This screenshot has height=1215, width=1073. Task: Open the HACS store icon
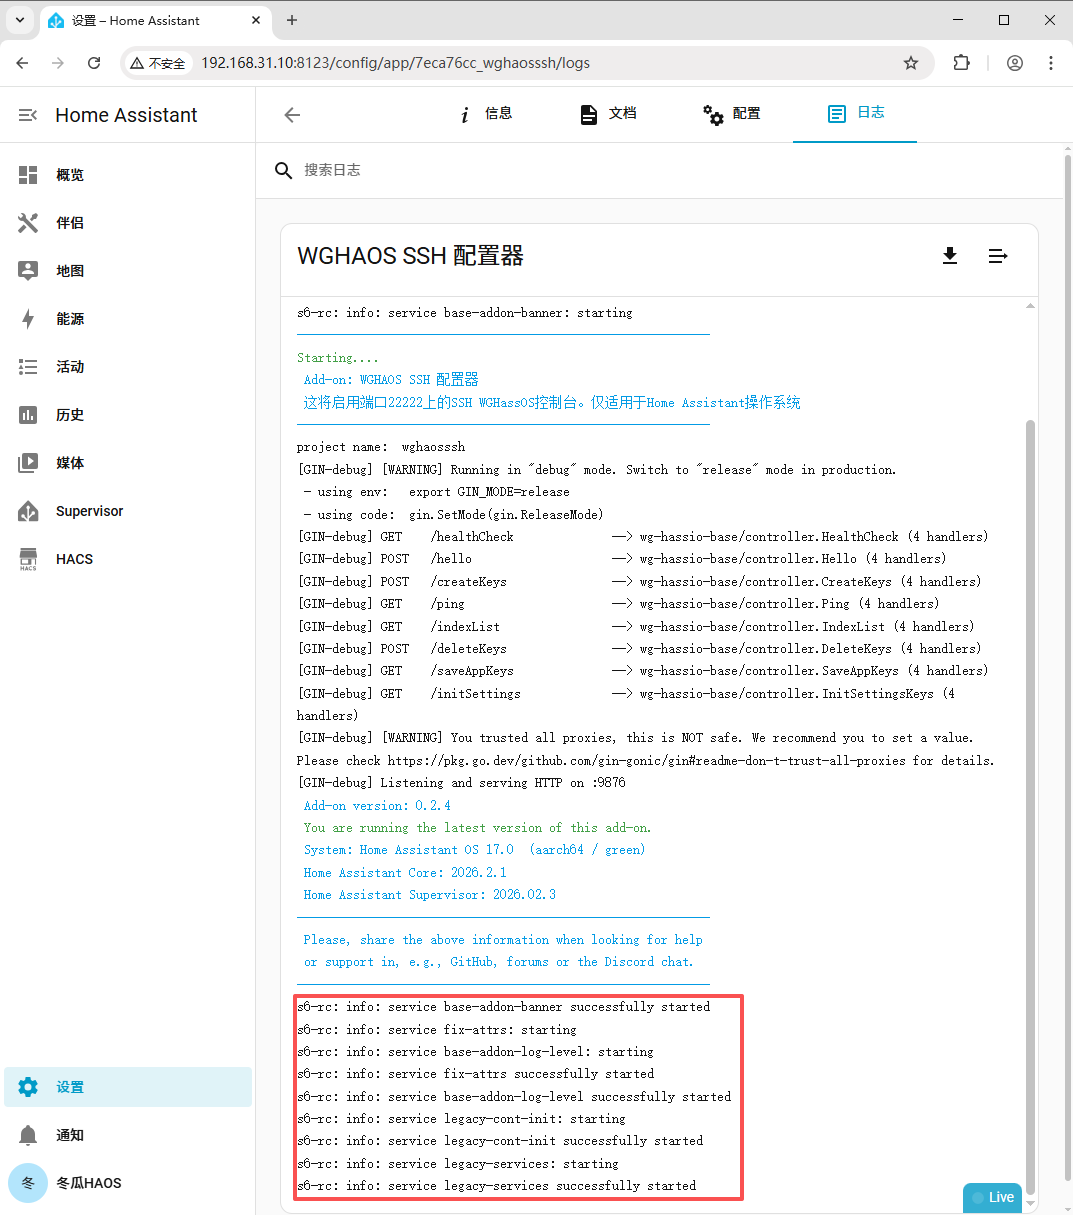click(x=28, y=559)
